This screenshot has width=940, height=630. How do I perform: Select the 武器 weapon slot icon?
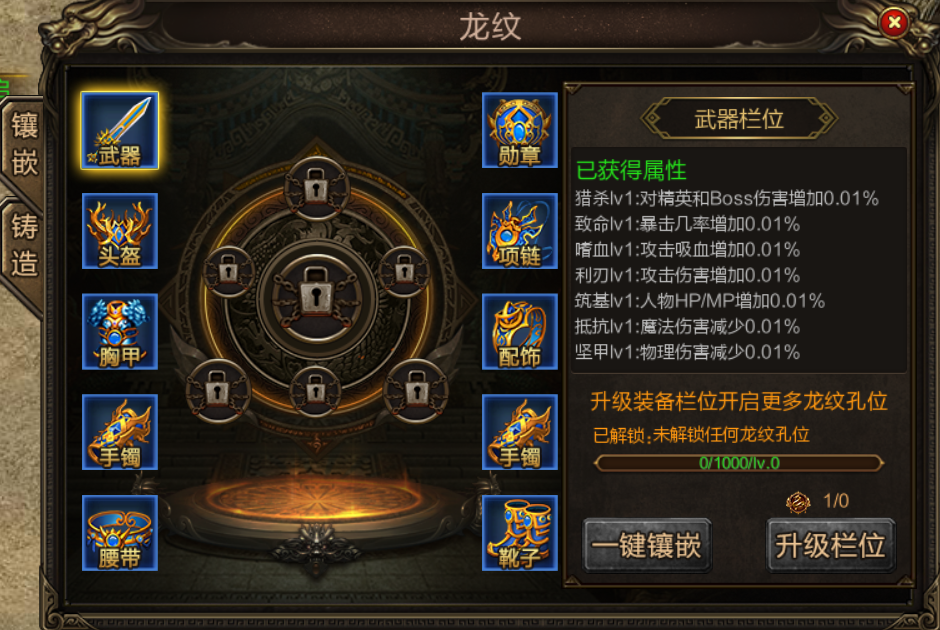point(120,130)
